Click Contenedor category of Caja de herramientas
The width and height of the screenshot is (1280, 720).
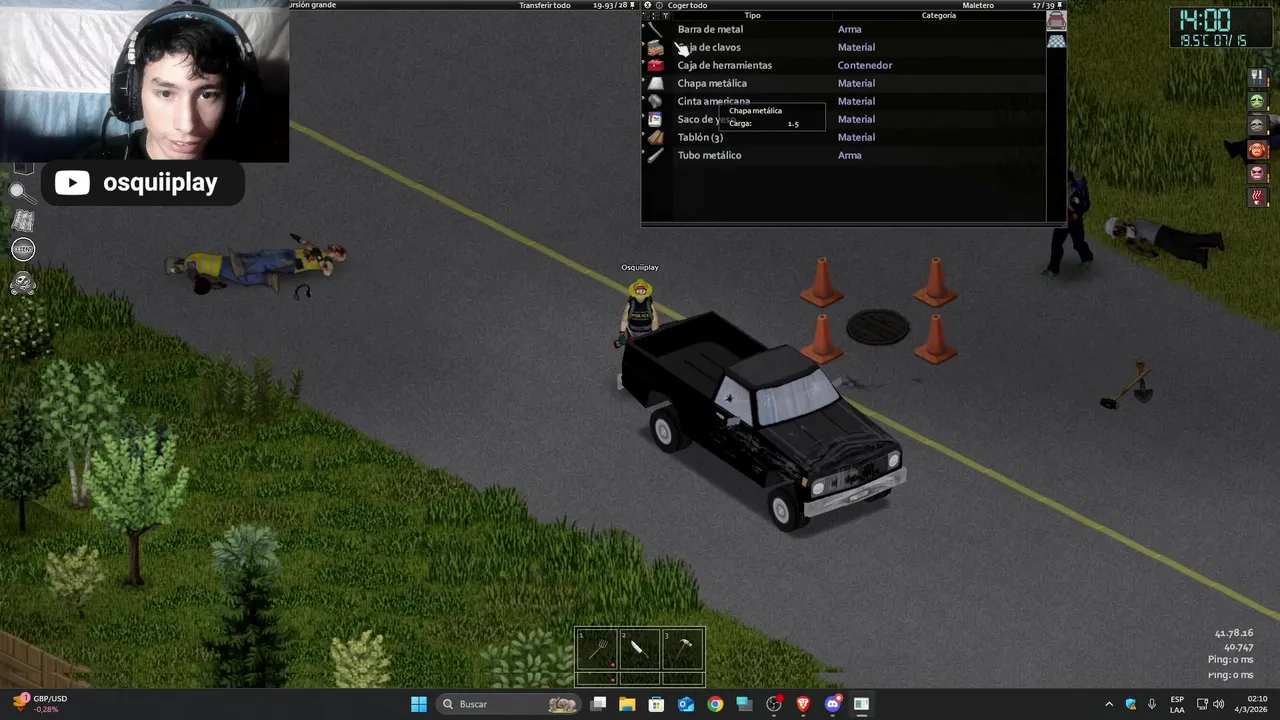click(865, 65)
